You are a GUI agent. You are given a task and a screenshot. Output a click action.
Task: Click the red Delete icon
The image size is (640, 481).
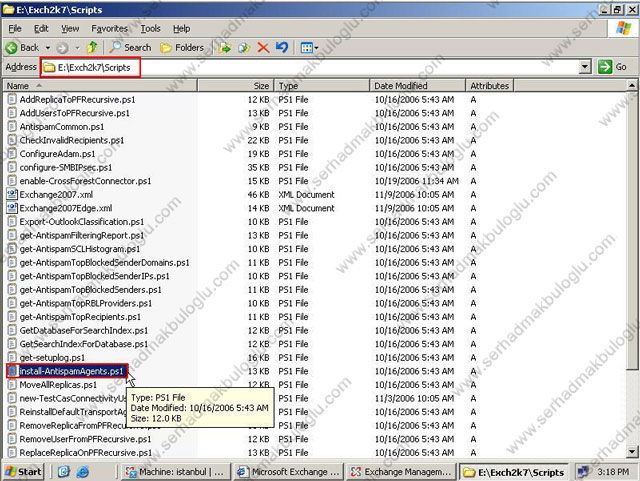[263, 48]
